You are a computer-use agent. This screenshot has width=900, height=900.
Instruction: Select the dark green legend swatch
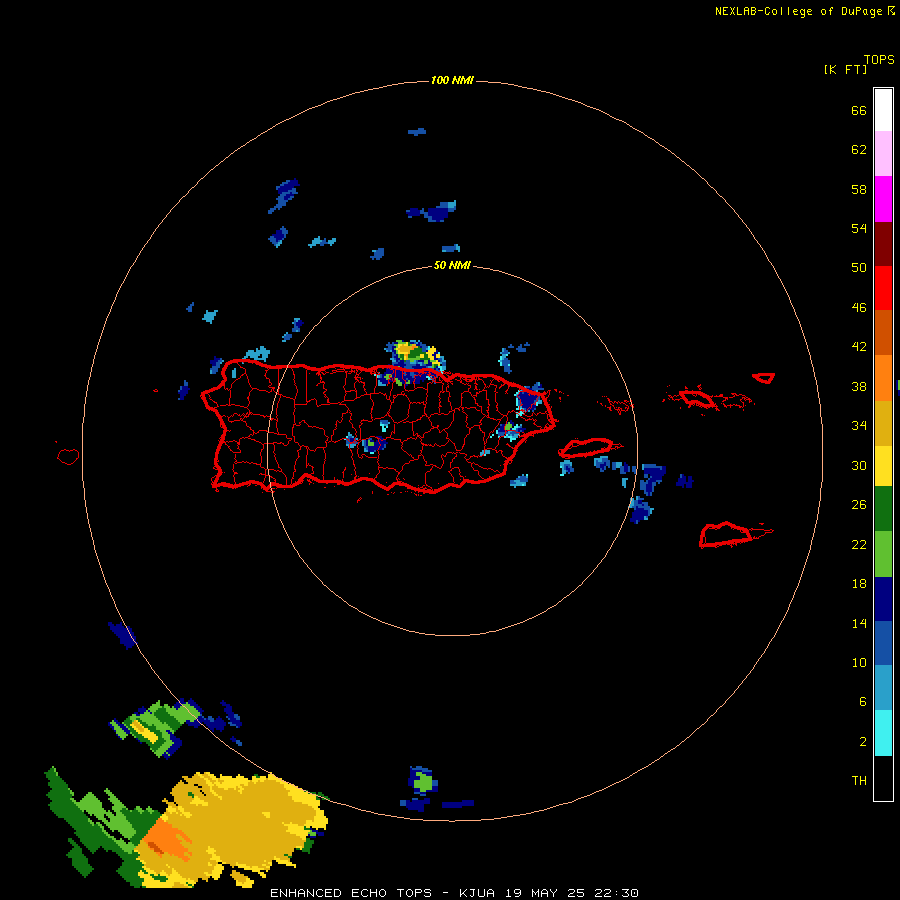tap(883, 509)
